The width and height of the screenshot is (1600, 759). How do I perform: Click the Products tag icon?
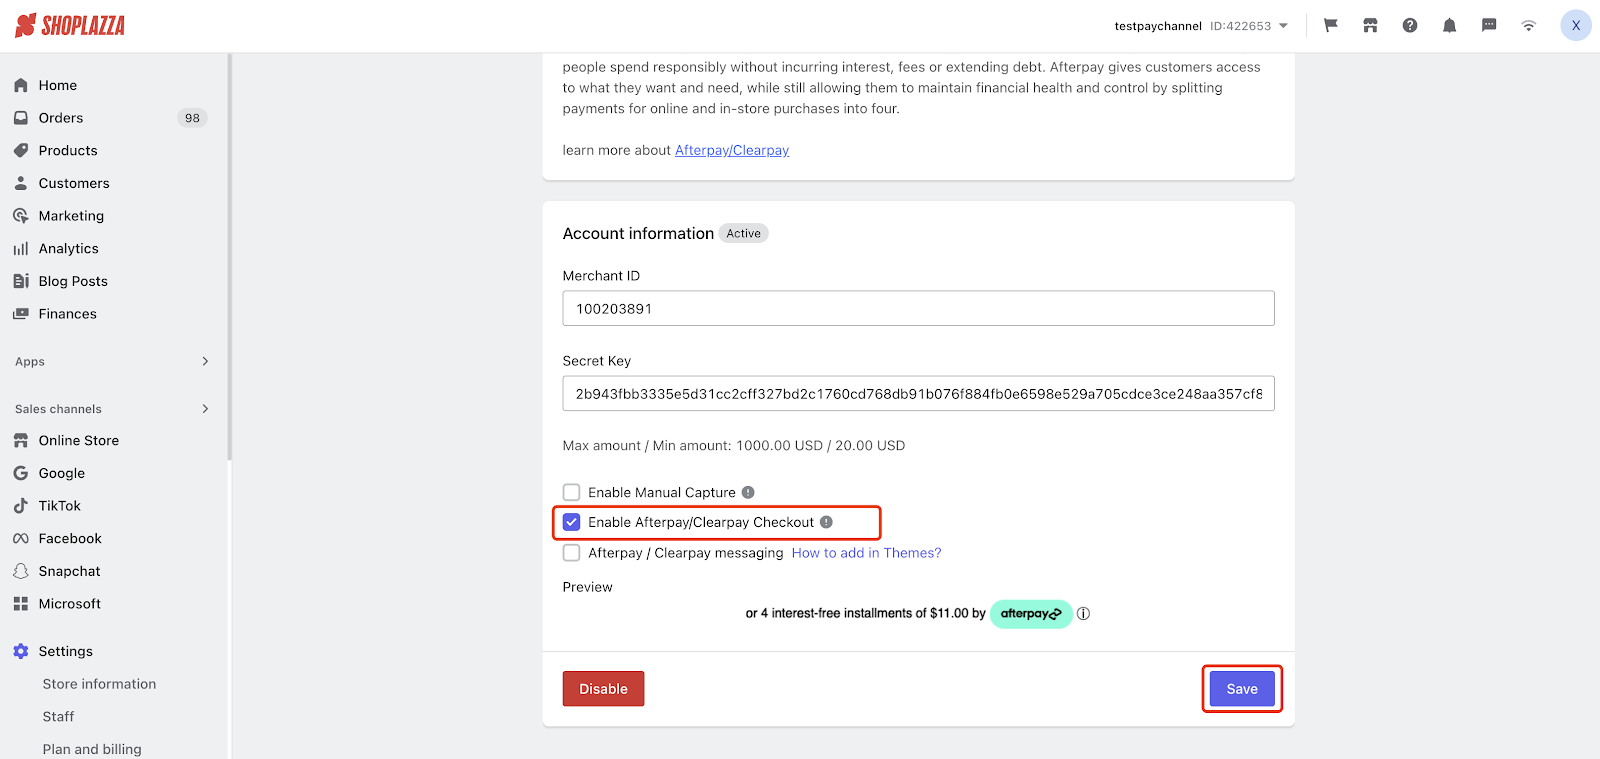[21, 151]
